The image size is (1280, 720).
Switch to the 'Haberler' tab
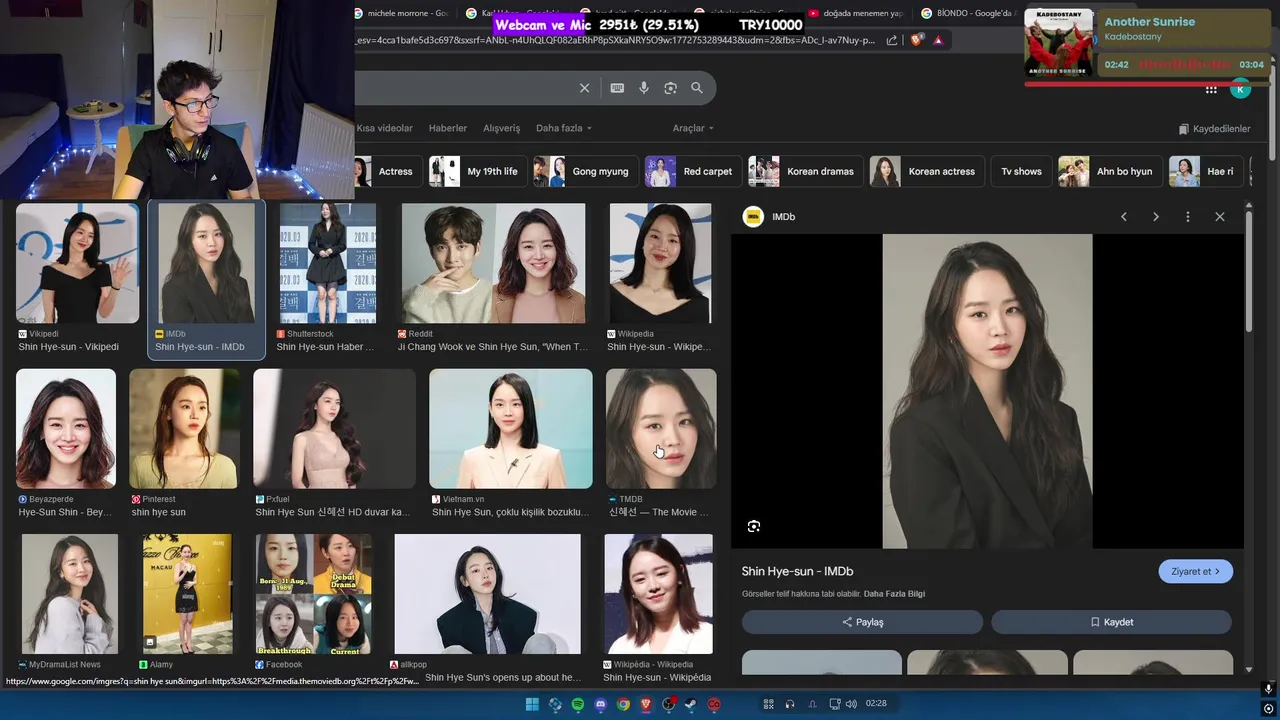448,128
